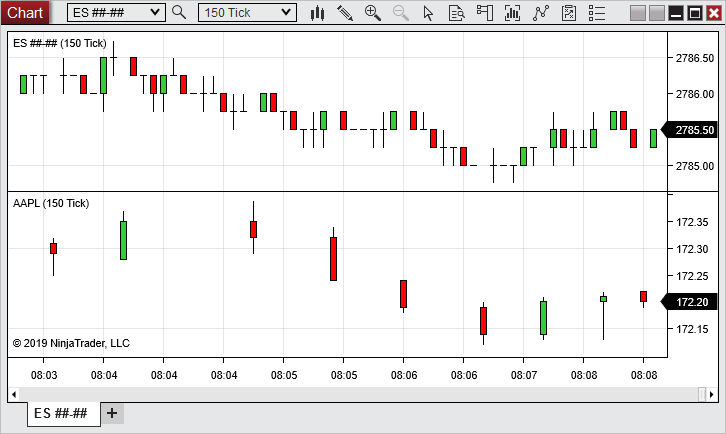The image size is (726, 434).
Task: Open the chart style bar type menu
Action: 318,13
